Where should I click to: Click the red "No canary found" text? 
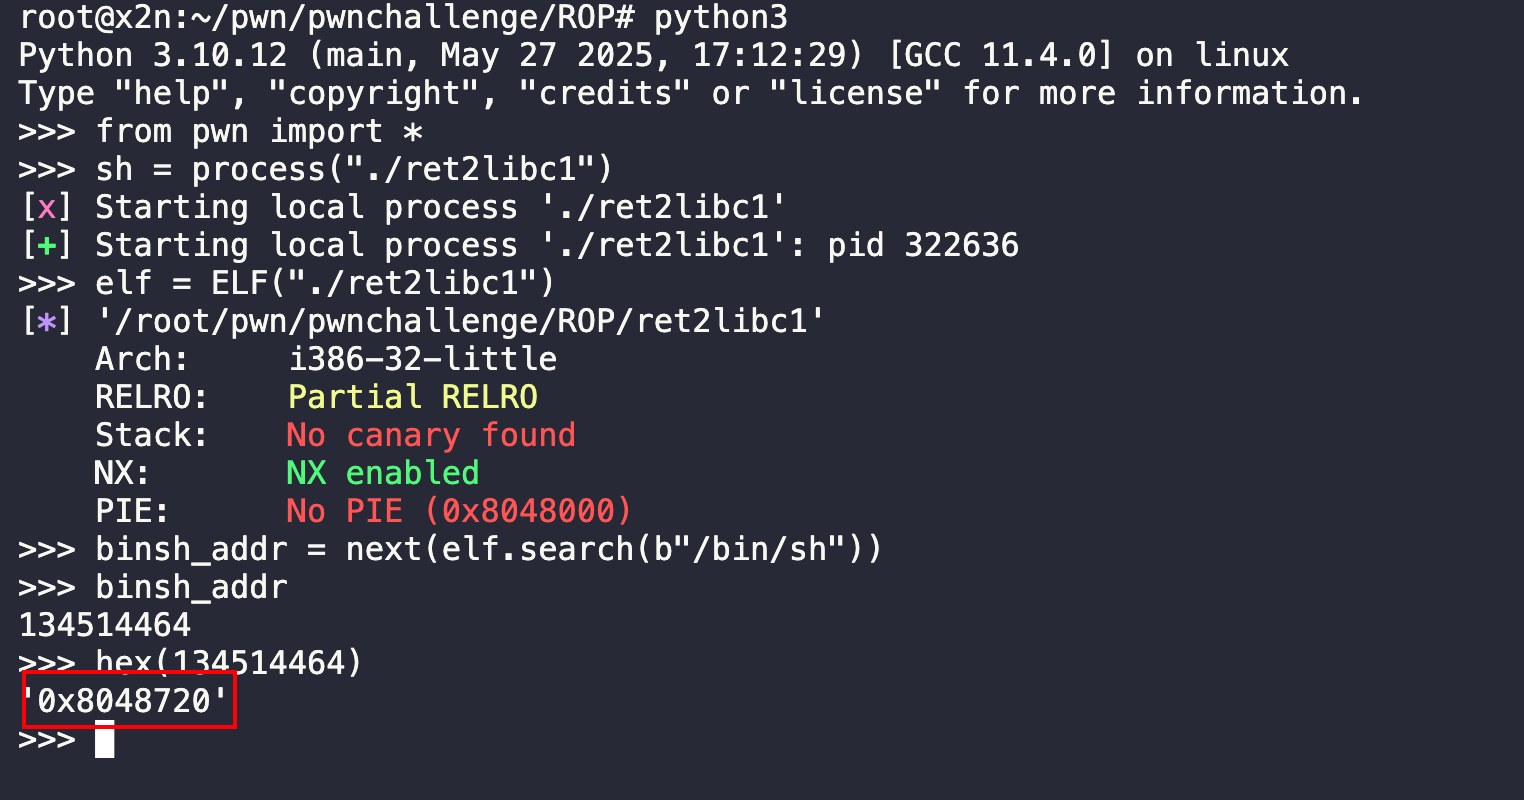point(430,435)
